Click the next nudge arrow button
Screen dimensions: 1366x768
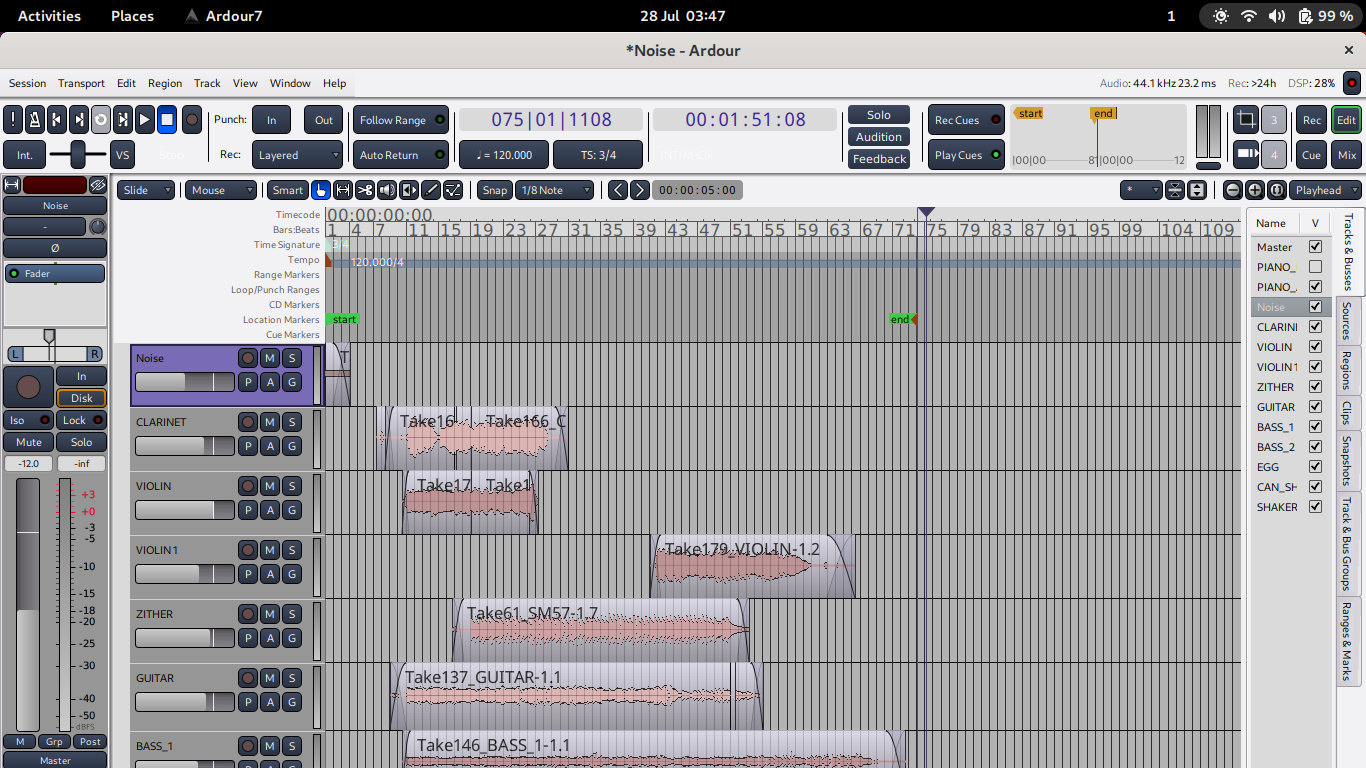pos(640,190)
